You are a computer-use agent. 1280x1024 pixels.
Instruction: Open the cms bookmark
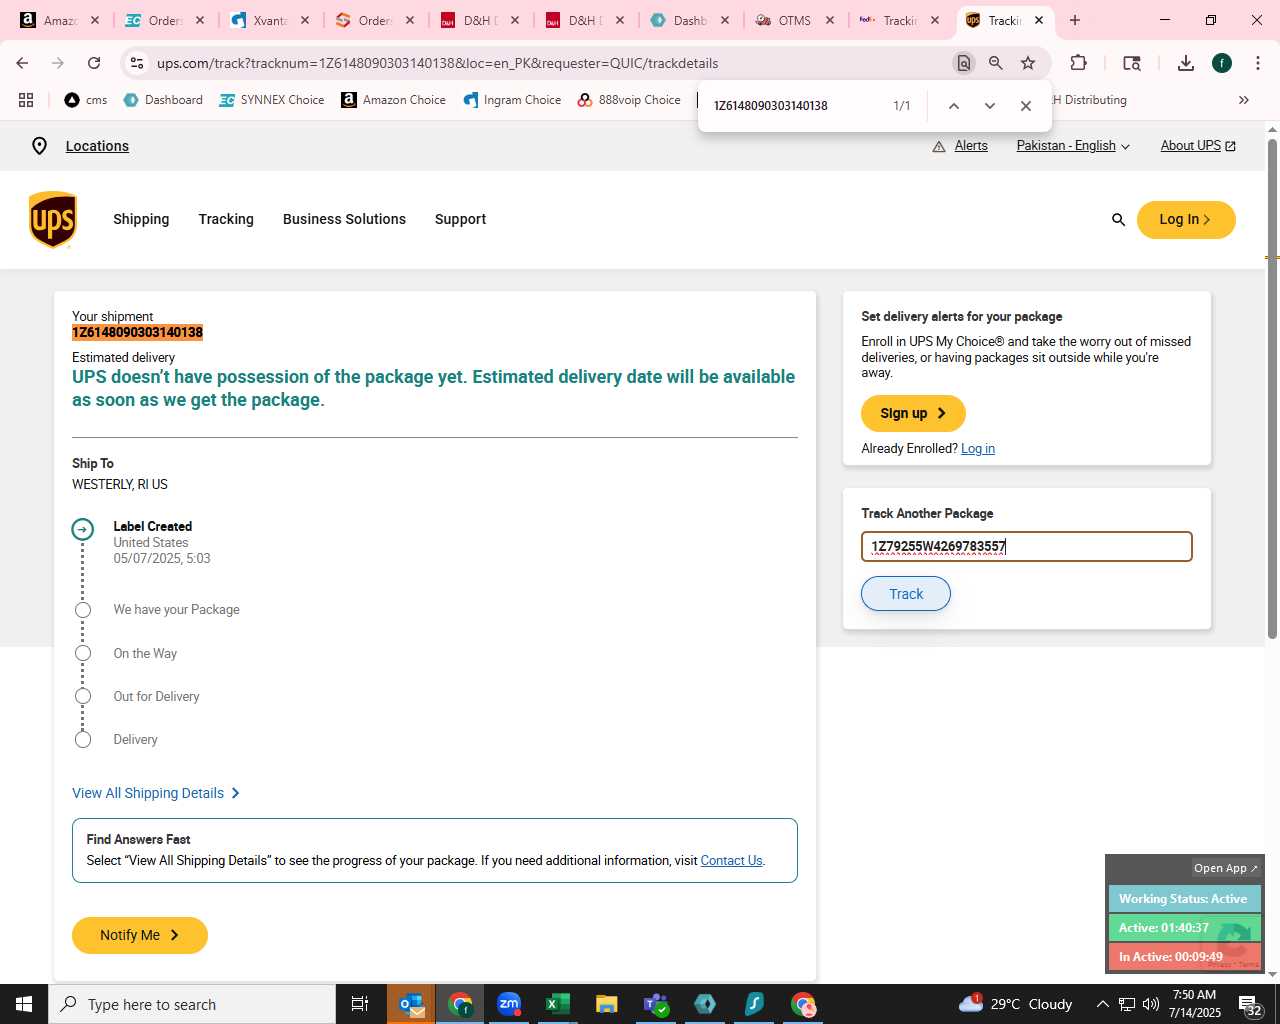pos(86,100)
